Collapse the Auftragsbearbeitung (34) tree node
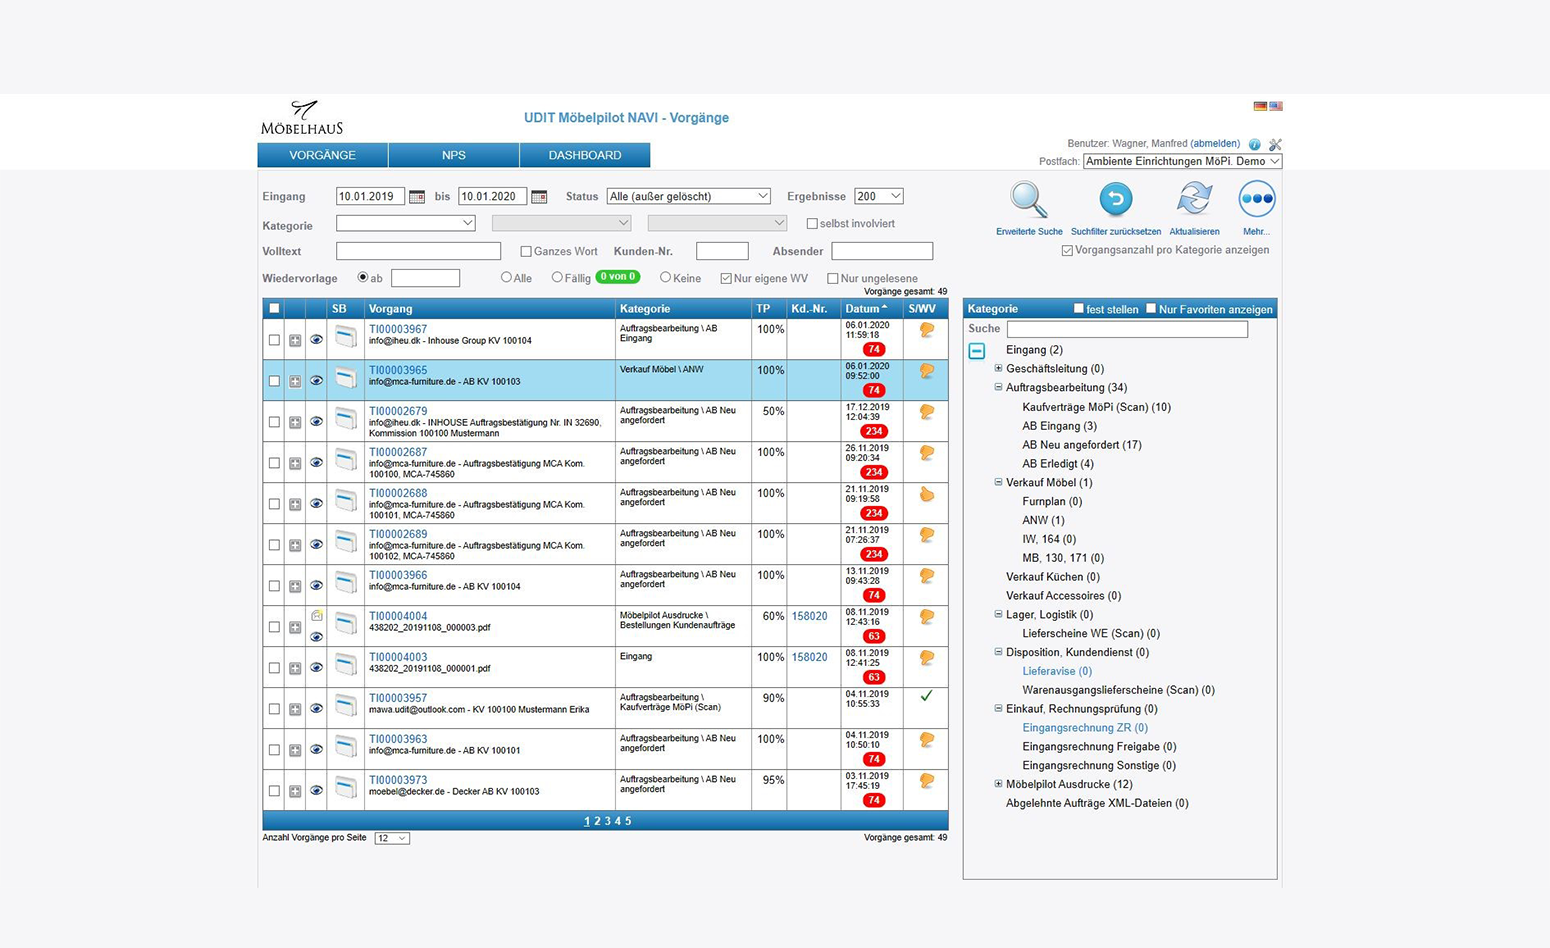1550x948 pixels. pyautogui.click(x=998, y=387)
